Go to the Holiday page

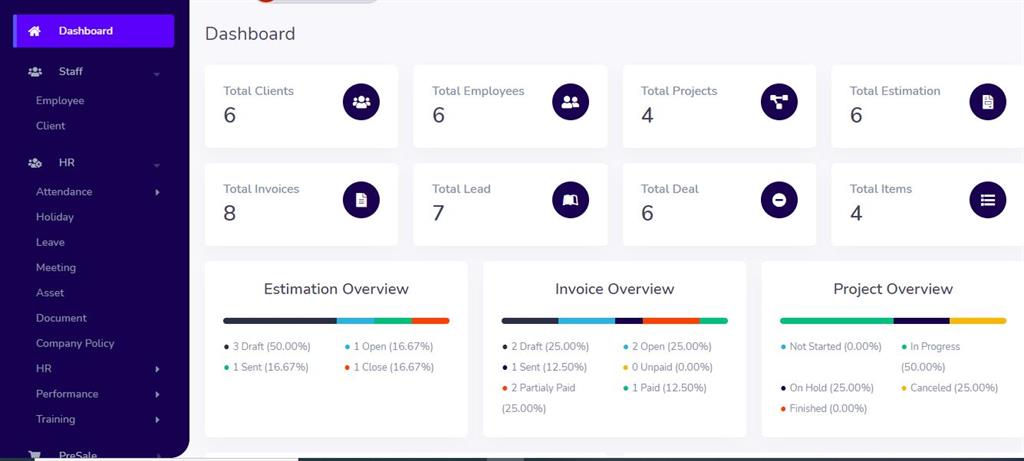click(x=55, y=217)
